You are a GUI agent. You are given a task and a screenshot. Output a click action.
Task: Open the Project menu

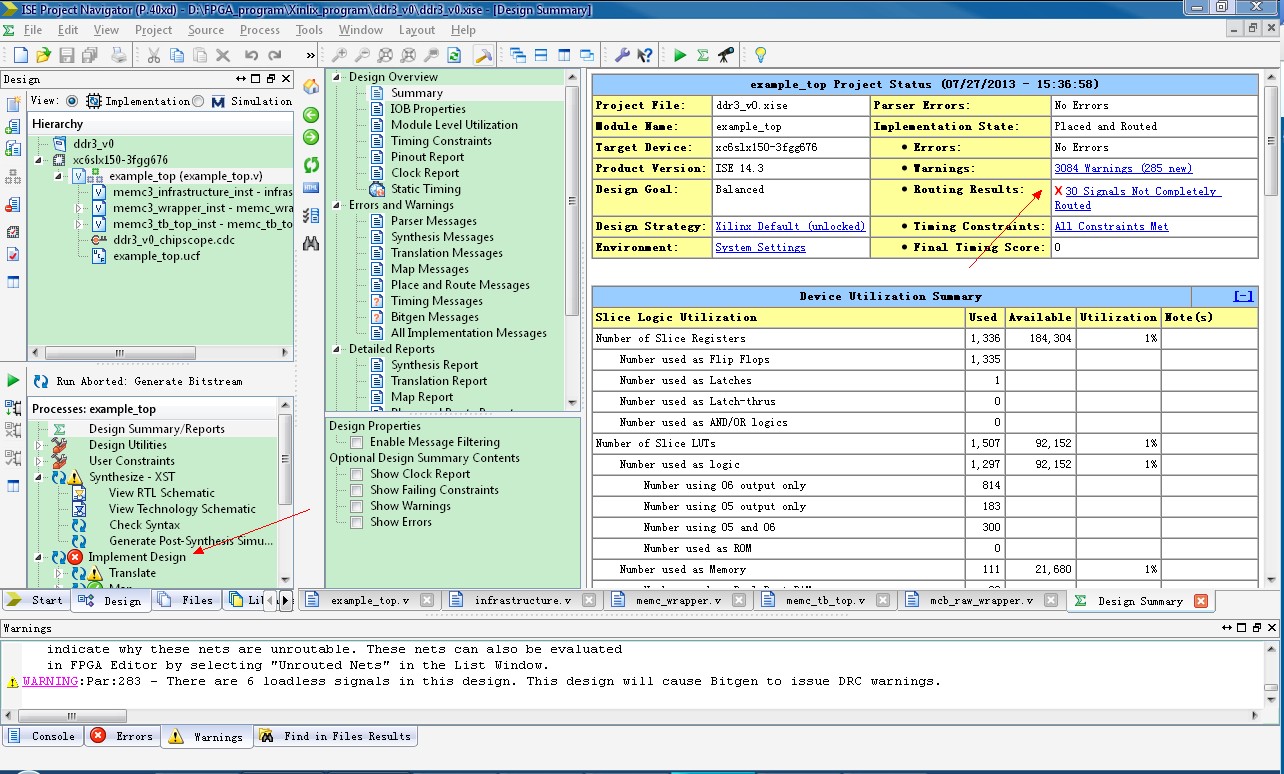point(154,30)
